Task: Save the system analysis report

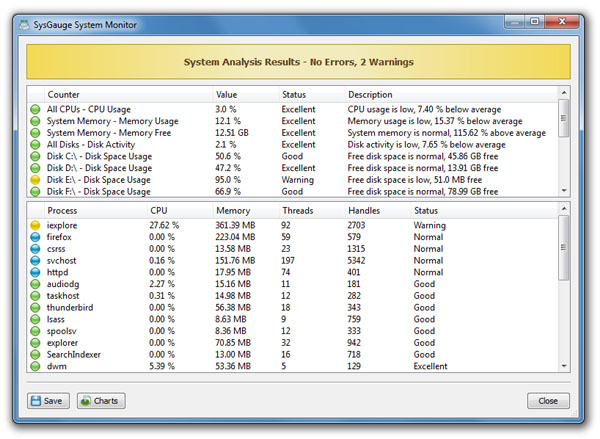Action: point(48,401)
